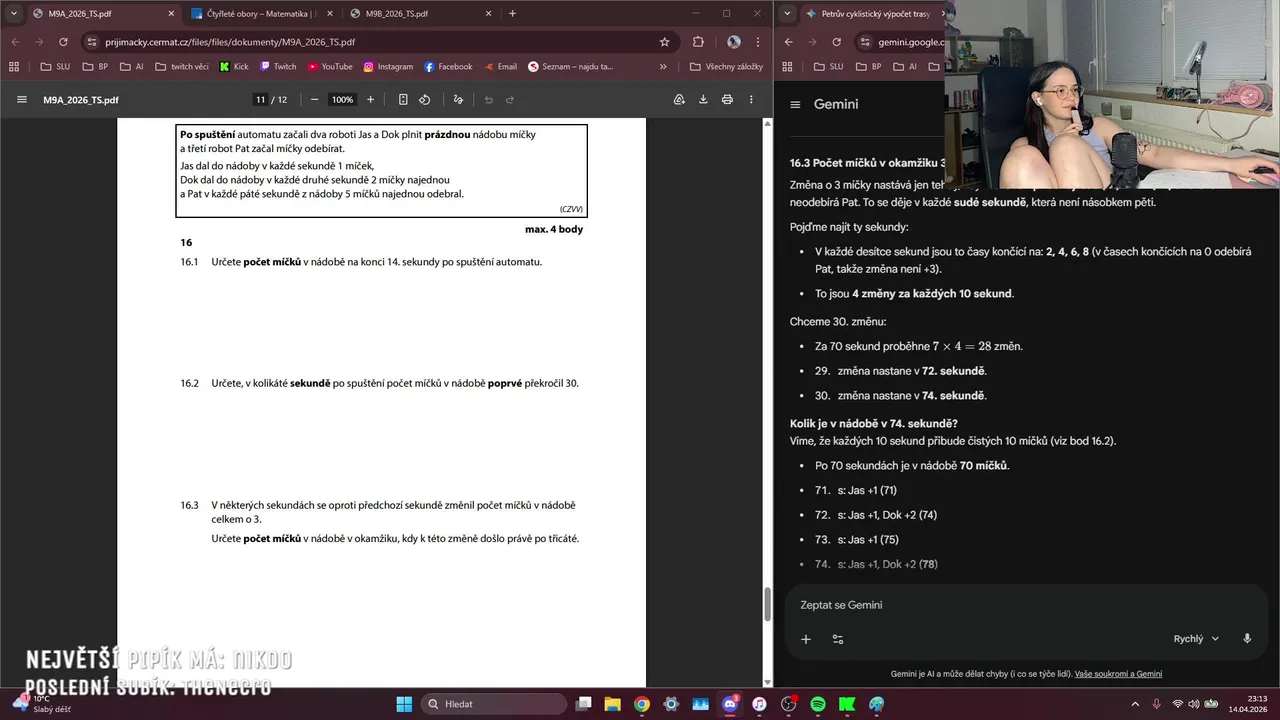Open BP bookmarks folder in left window
This screenshot has width=1280, height=720.
(95, 67)
